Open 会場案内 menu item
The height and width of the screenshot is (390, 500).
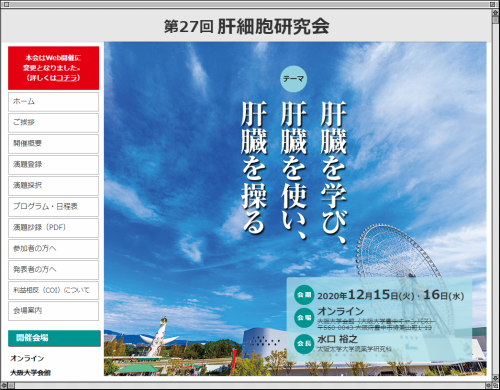(x=53, y=311)
